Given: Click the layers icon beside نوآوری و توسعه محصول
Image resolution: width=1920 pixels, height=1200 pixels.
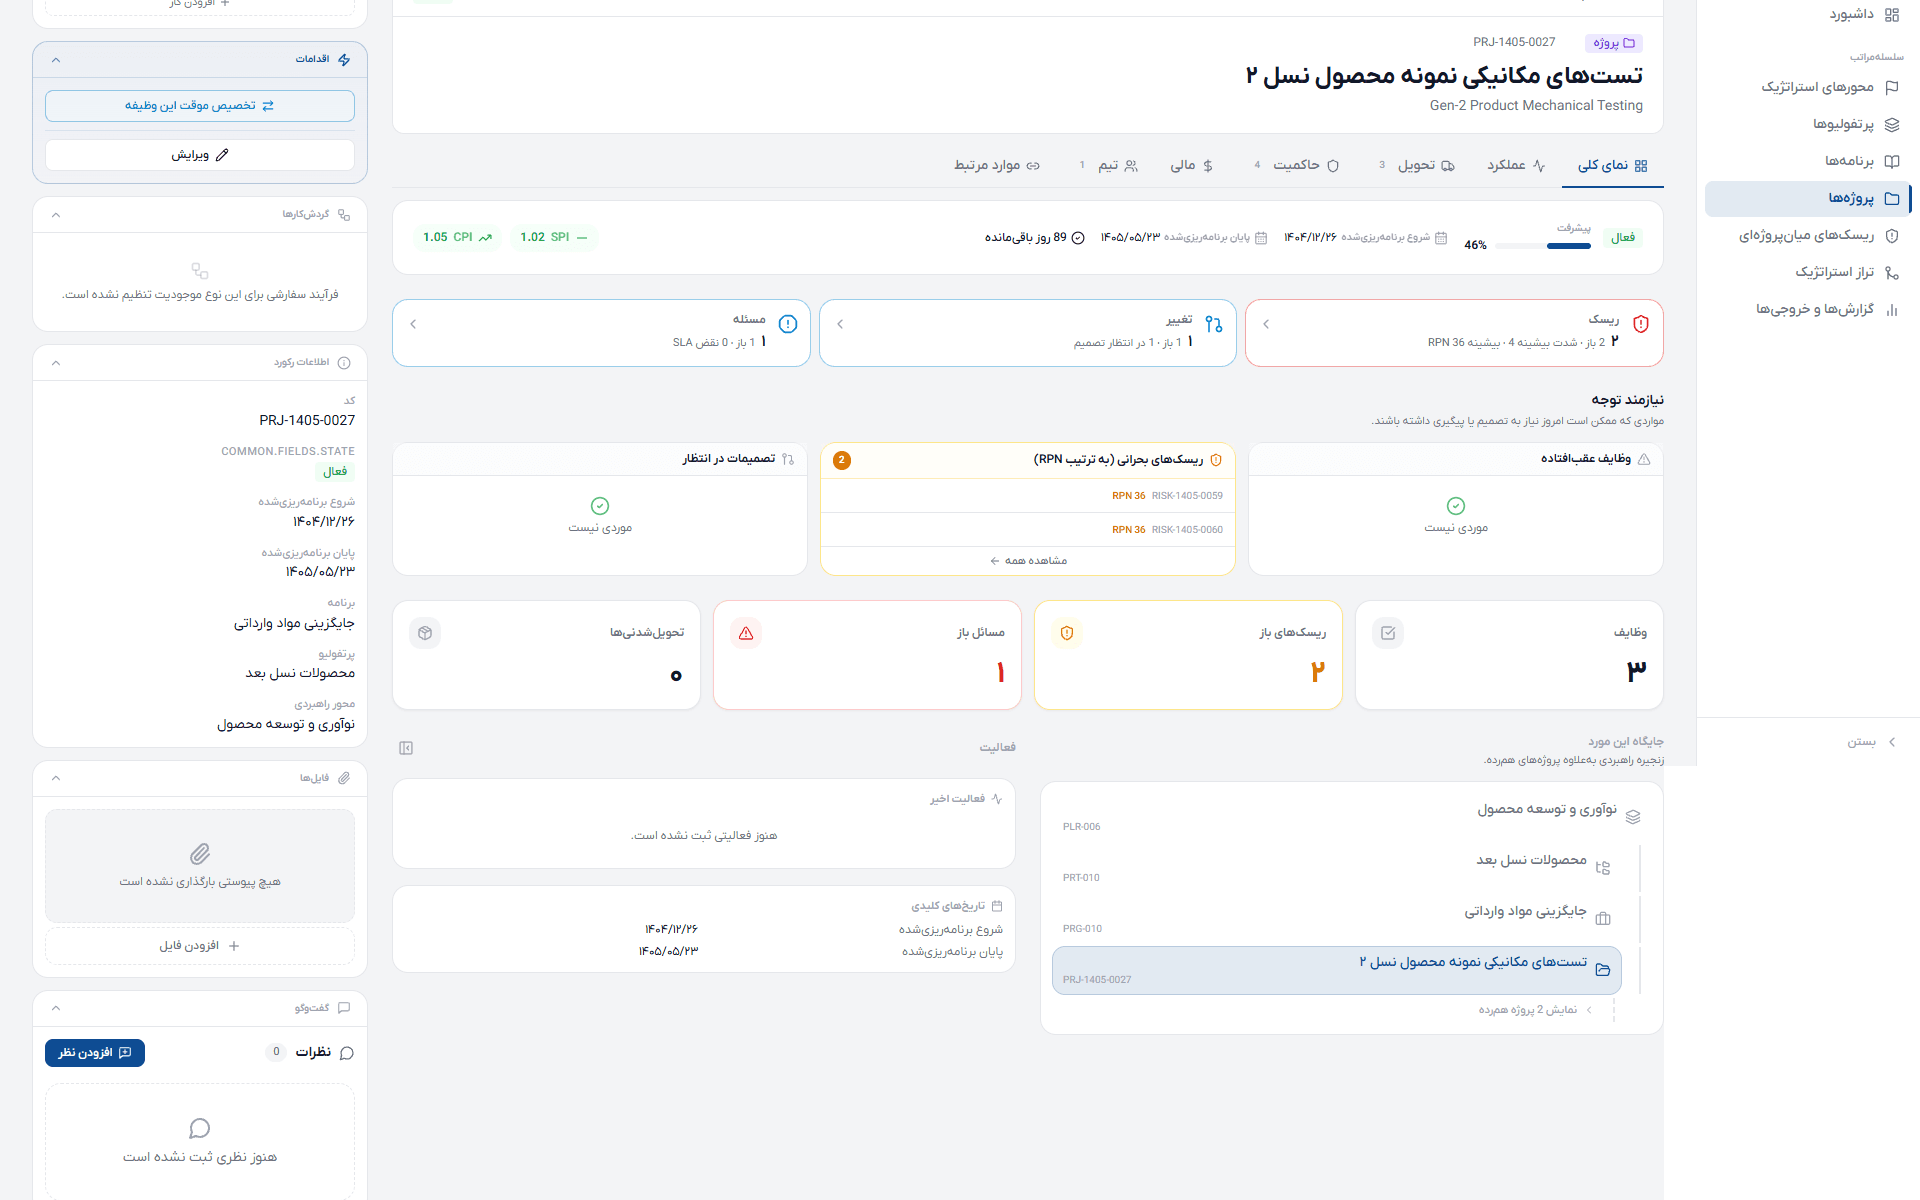Looking at the screenshot, I should pos(1633,817).
